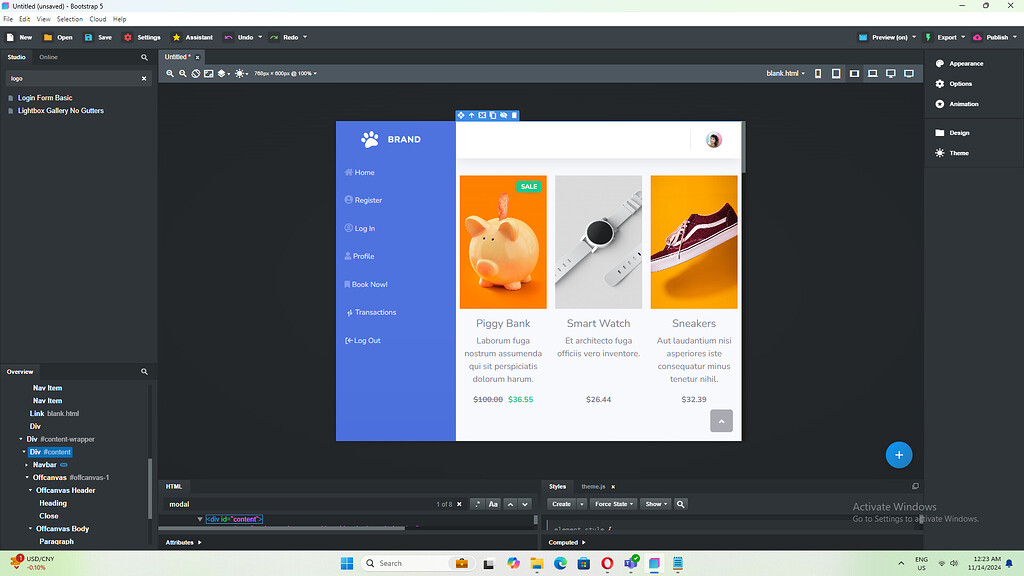Select the checkered transparency background swatch
The height and width of the screenshot is (576, 1024).
coord(208,73)
